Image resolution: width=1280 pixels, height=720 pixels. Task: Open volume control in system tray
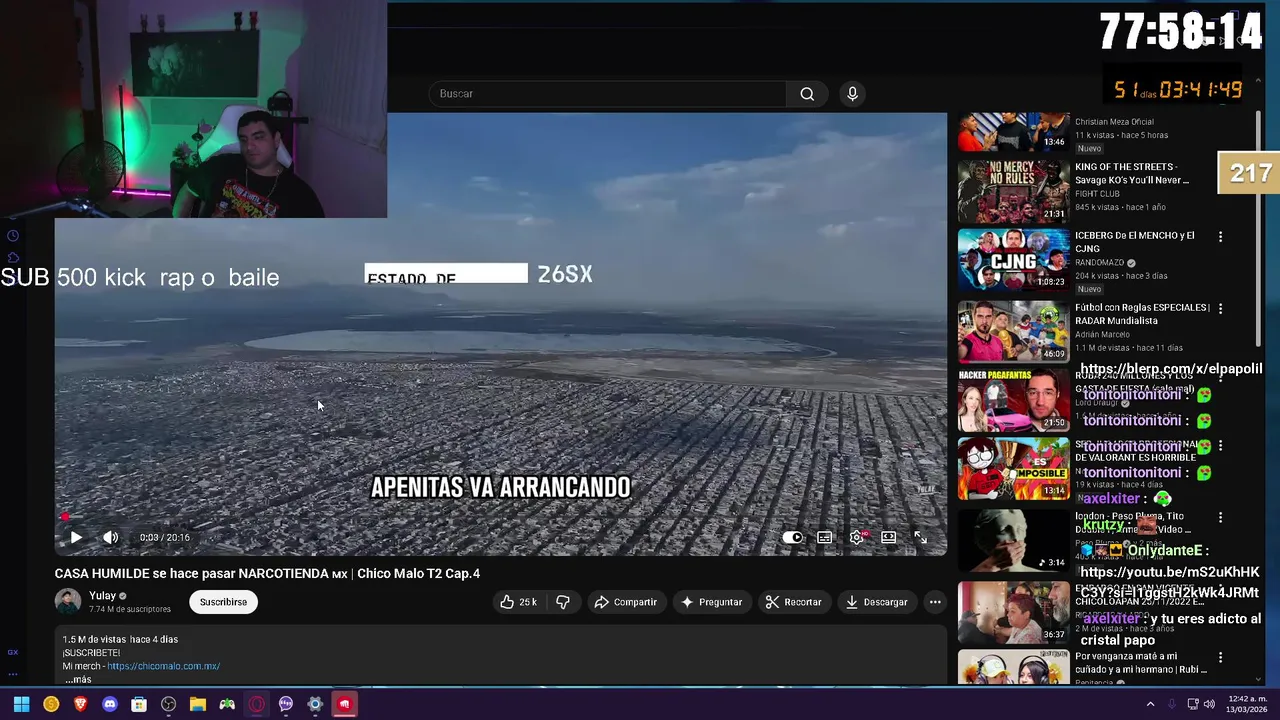1209,704
